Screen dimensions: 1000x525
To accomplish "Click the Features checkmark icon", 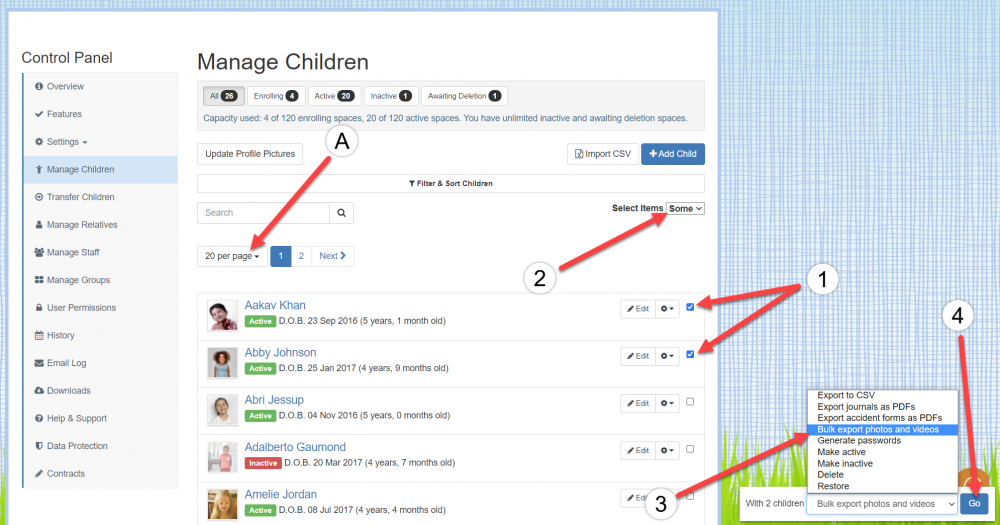I will (x=39, y=114).
